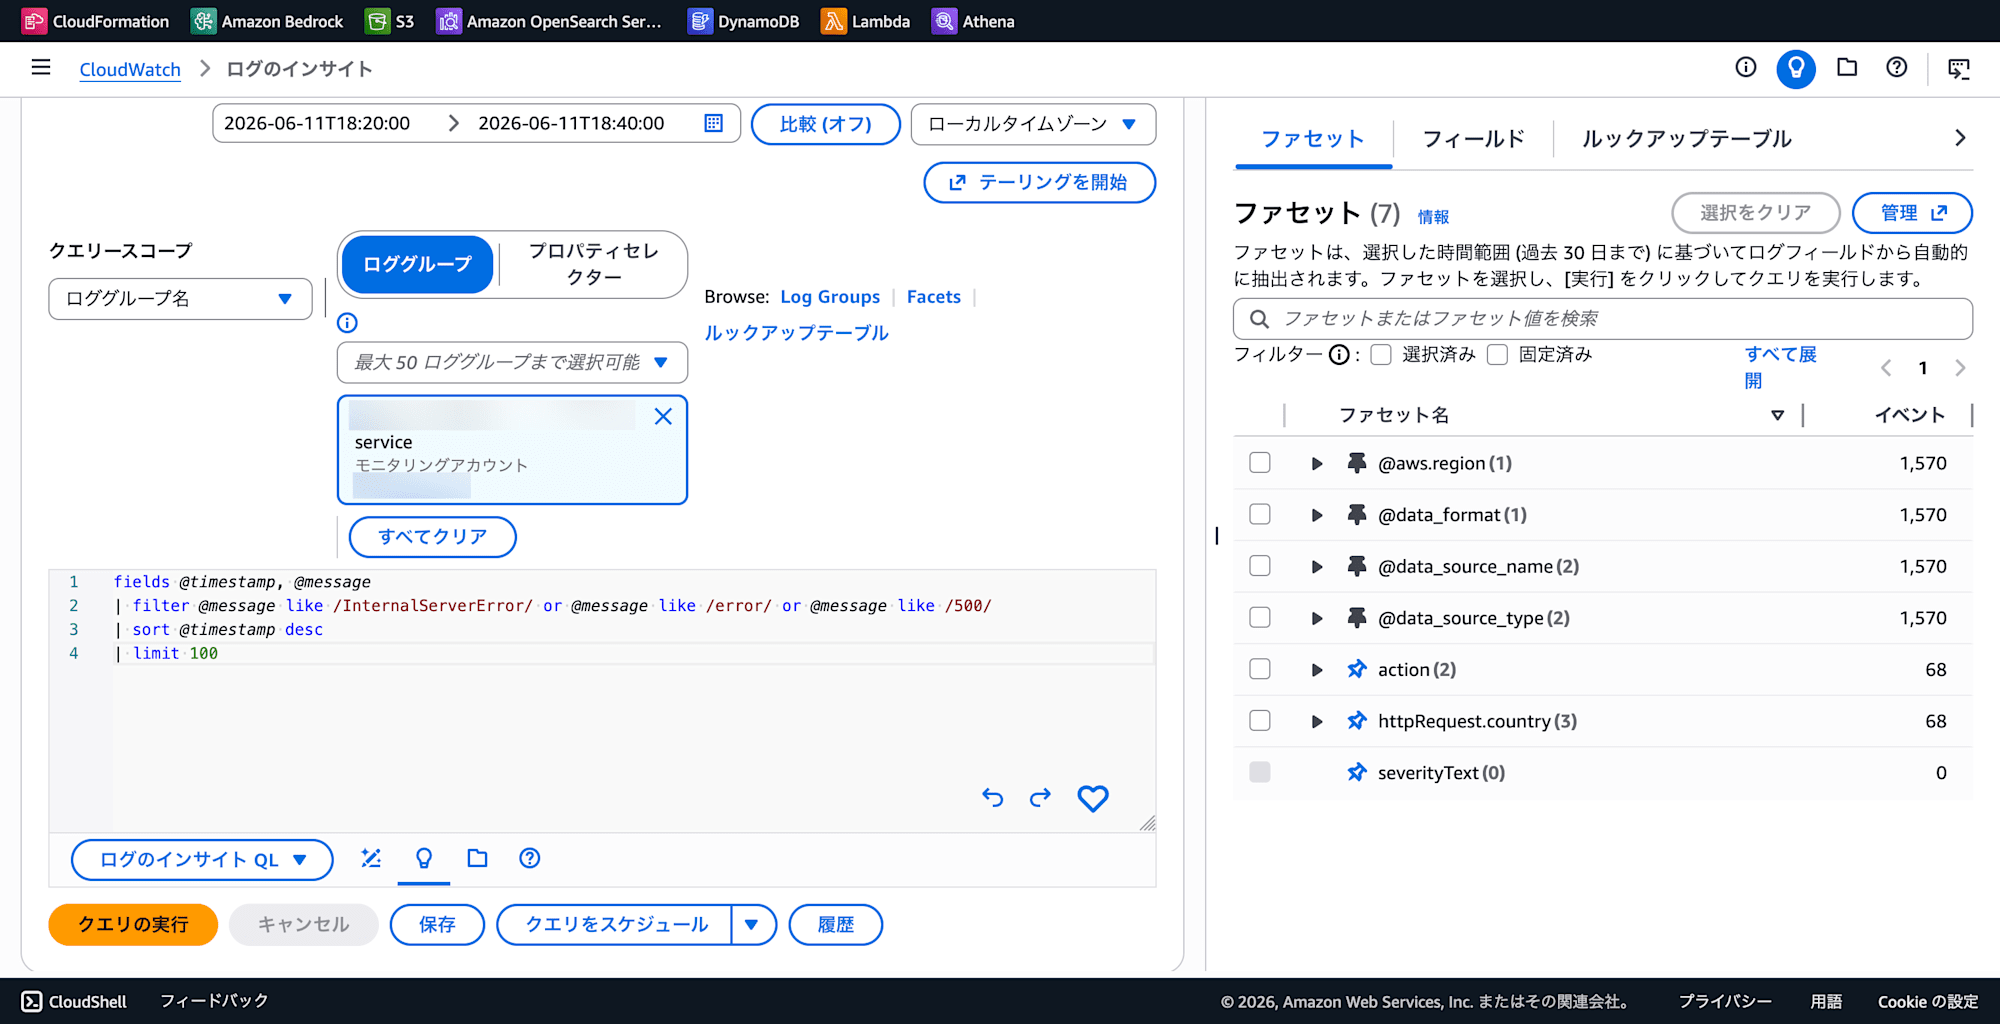Select the @aws.region facet checkbox
The image size is (2000, 1024).
click(1260, 462)
